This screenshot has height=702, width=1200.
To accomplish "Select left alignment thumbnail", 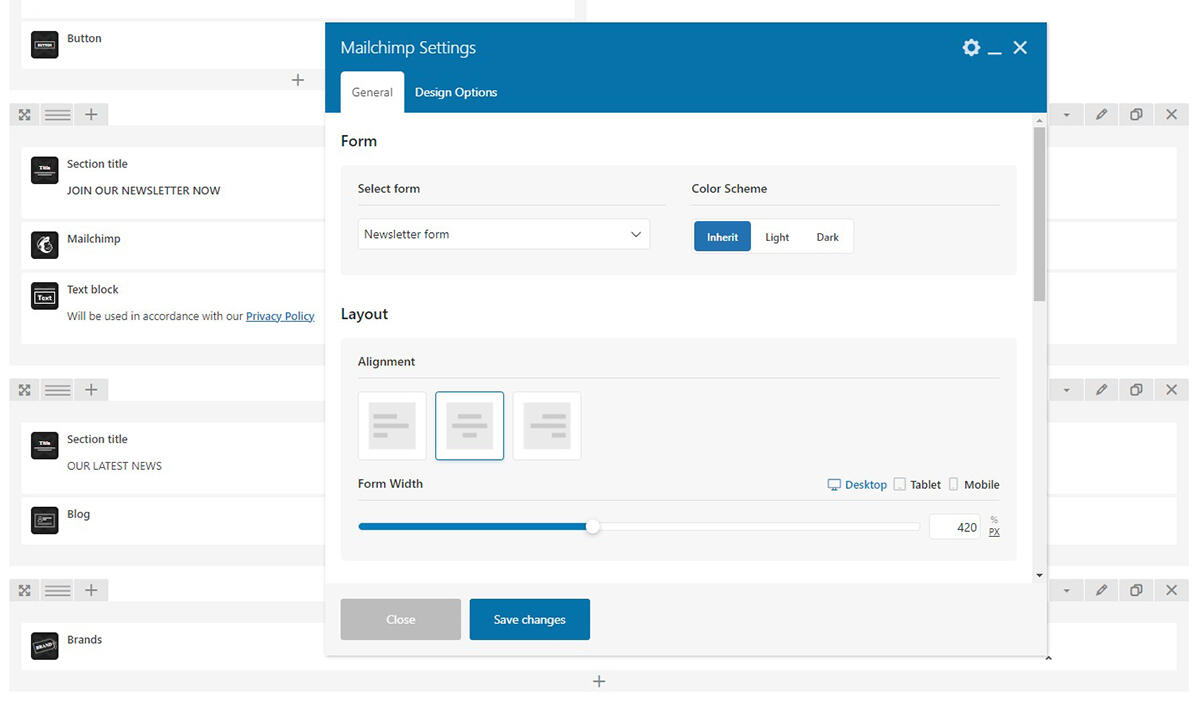I will pos(392,426).
